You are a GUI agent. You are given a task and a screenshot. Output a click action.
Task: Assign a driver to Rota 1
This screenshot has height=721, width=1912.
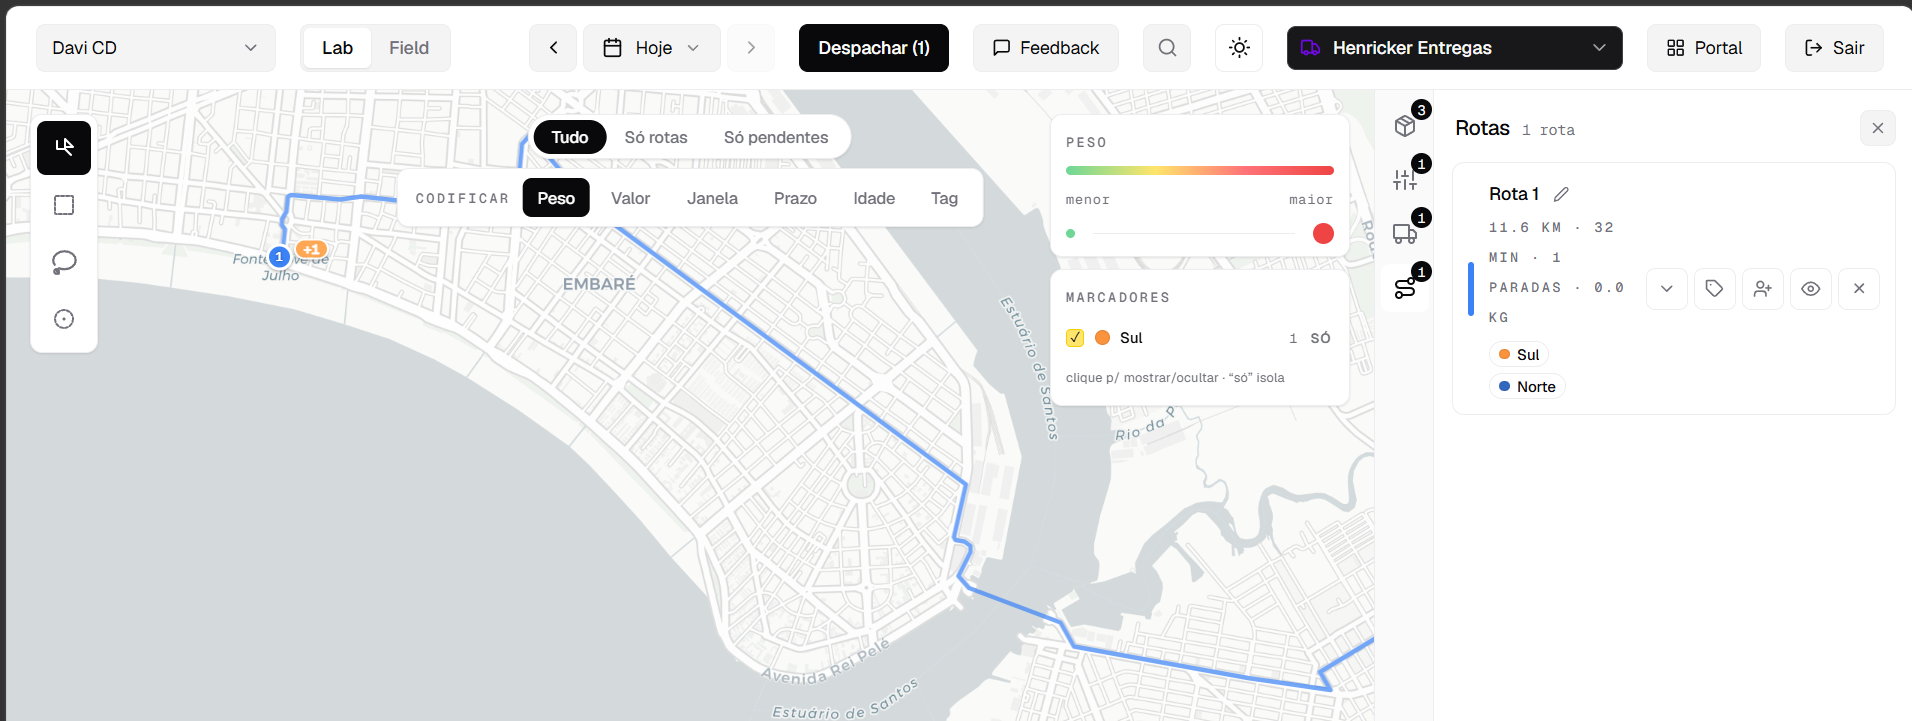tap(1762, 289)
